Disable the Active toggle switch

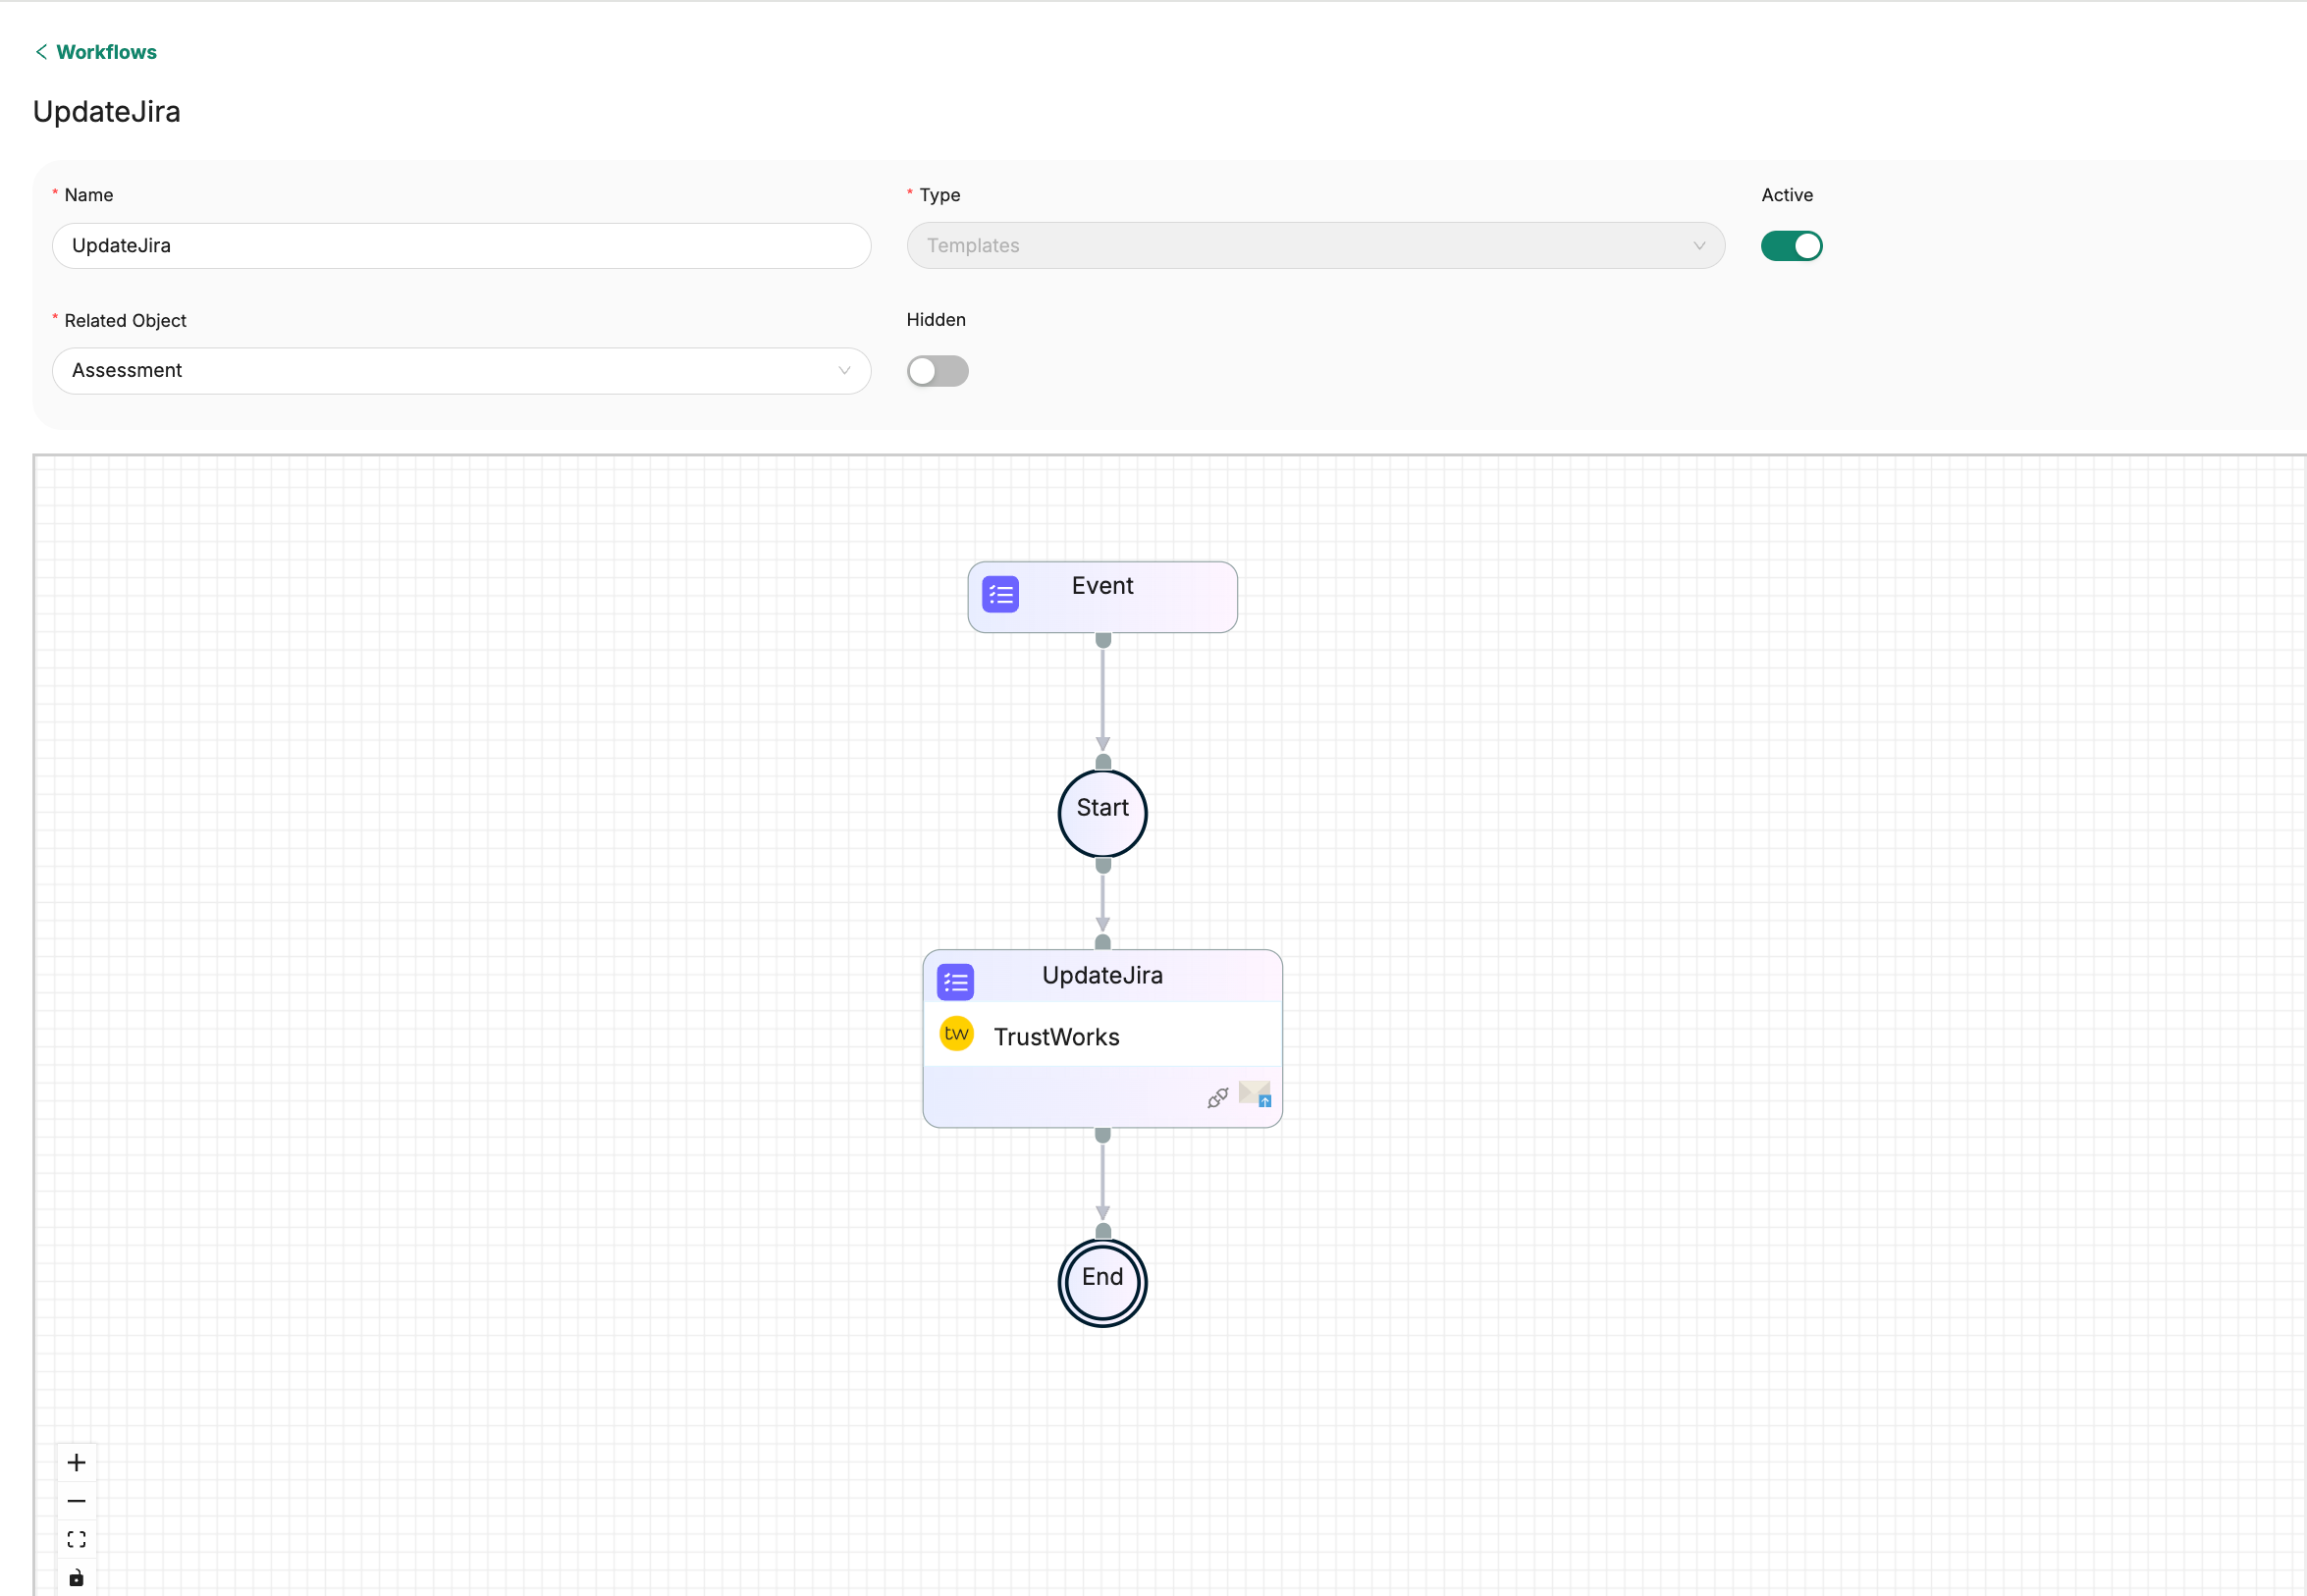(1791, 246)
